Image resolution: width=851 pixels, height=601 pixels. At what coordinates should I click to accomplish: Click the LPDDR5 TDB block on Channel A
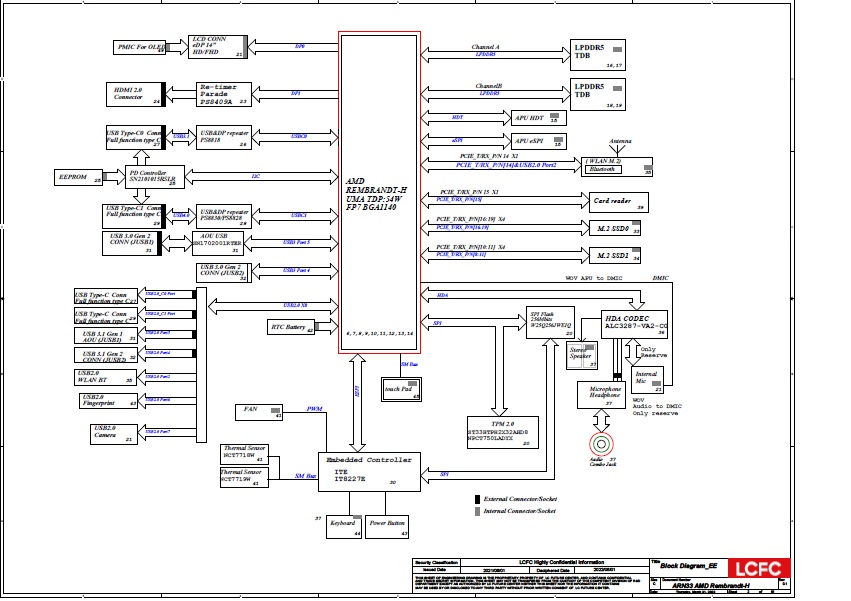[x=598, y=55]
